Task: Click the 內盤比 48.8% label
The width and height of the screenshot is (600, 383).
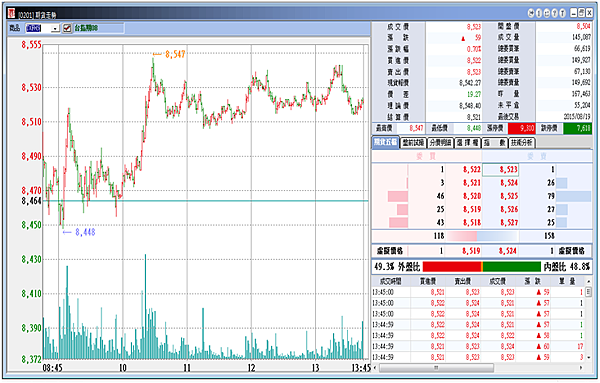Action: (566, 267)
